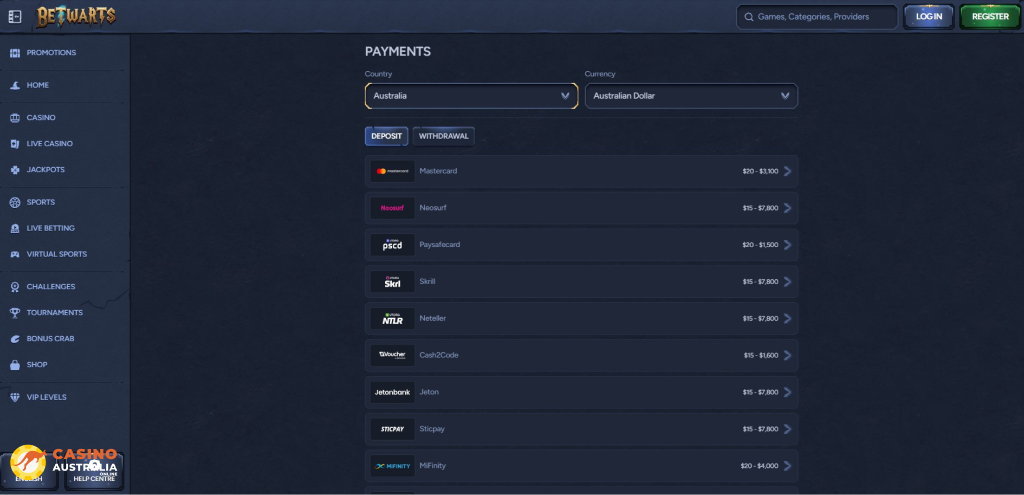
Task: Click the Betwarts logo
Action: tap(76, 17)
